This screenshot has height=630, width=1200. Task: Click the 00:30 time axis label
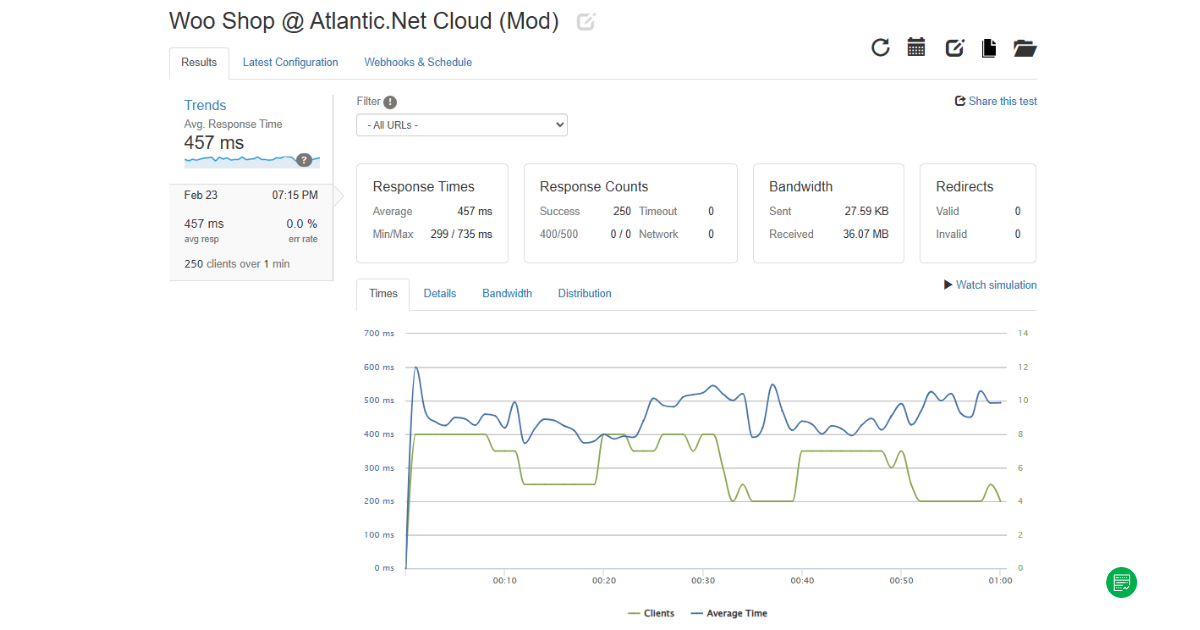coord(703,581)
